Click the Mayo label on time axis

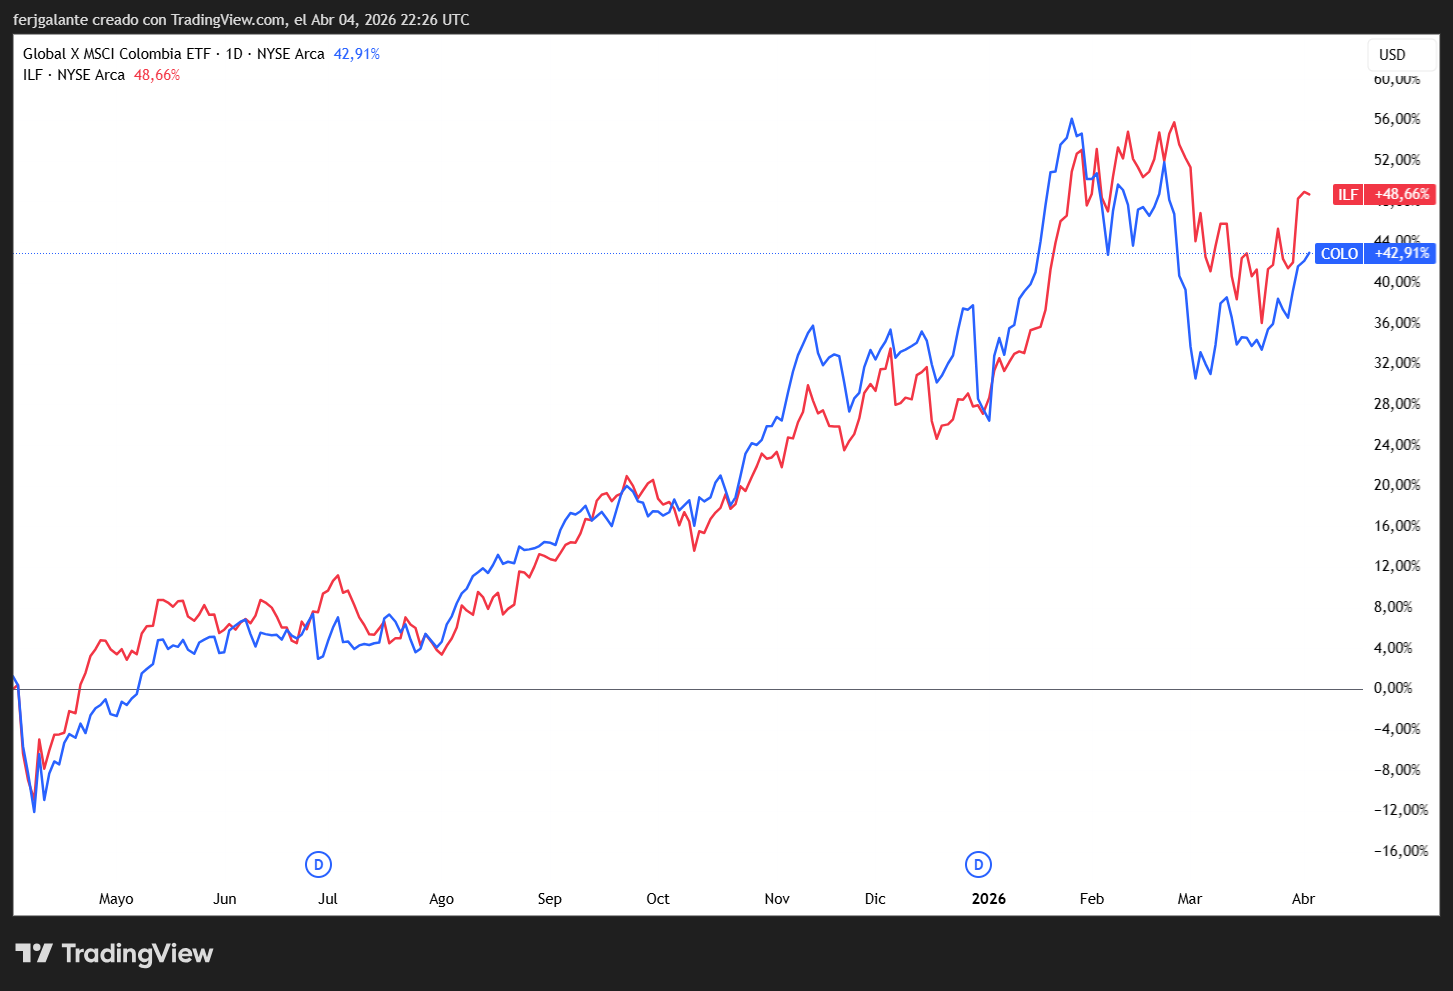pos(116,899)
